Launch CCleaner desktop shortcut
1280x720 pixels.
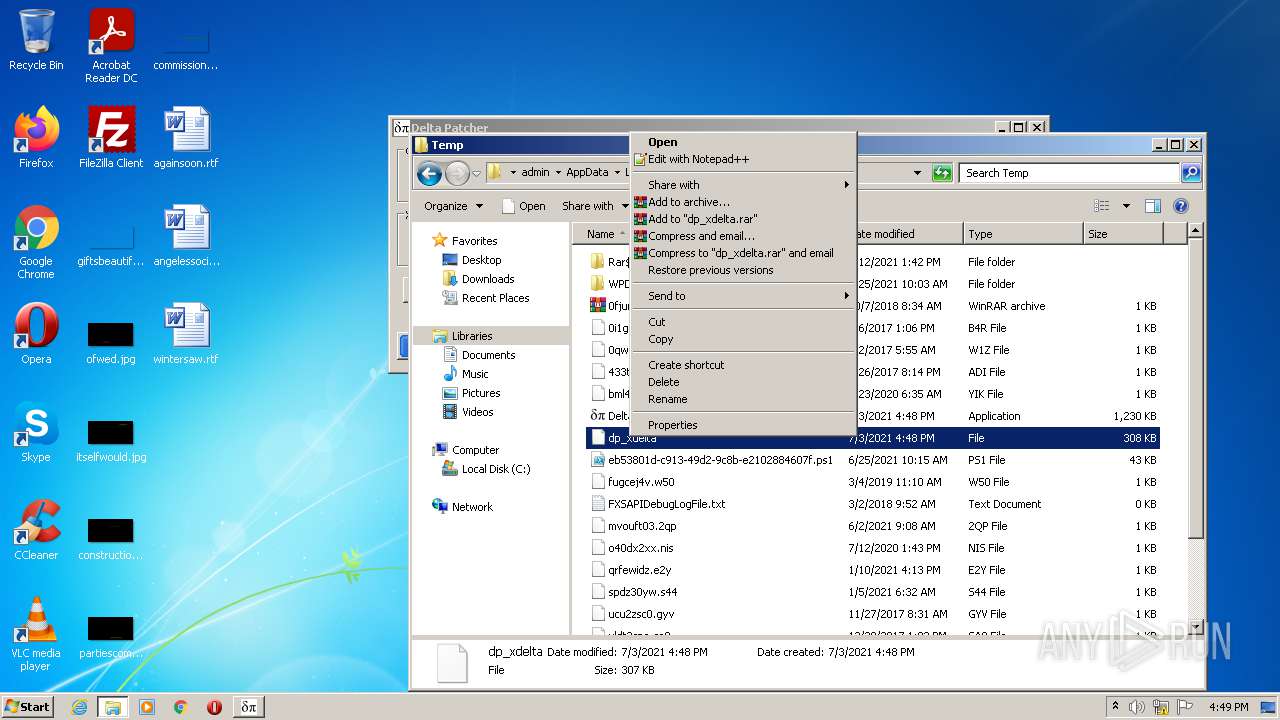36,530
